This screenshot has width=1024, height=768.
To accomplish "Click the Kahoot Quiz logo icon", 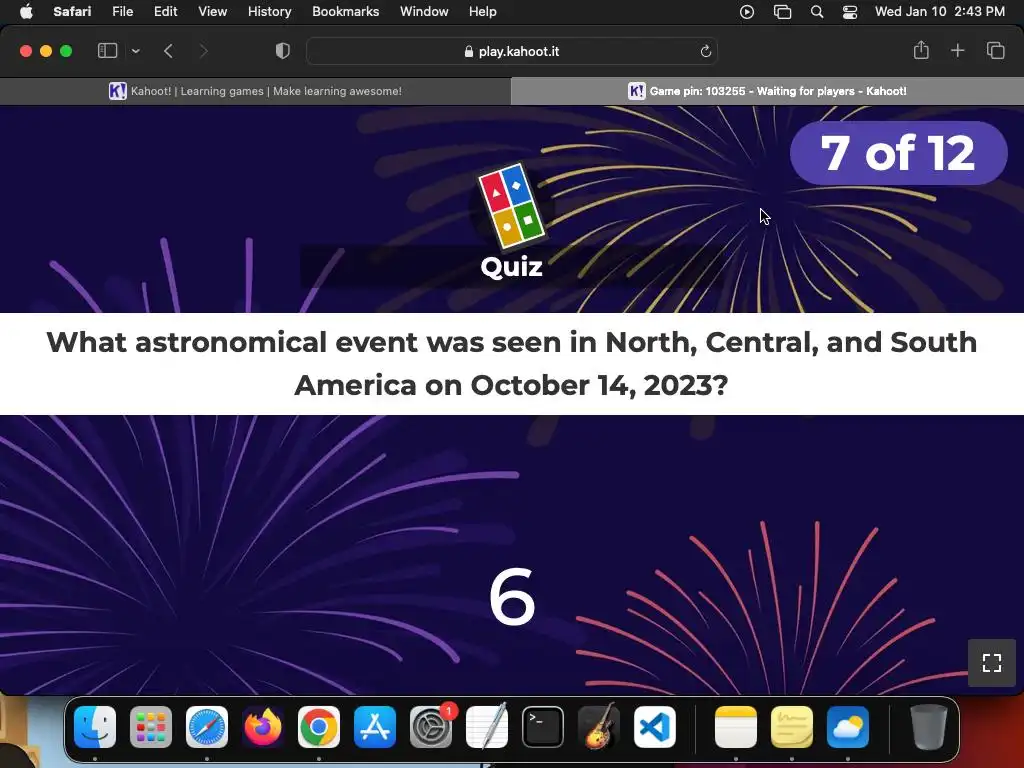I will [x=511, y=206].
